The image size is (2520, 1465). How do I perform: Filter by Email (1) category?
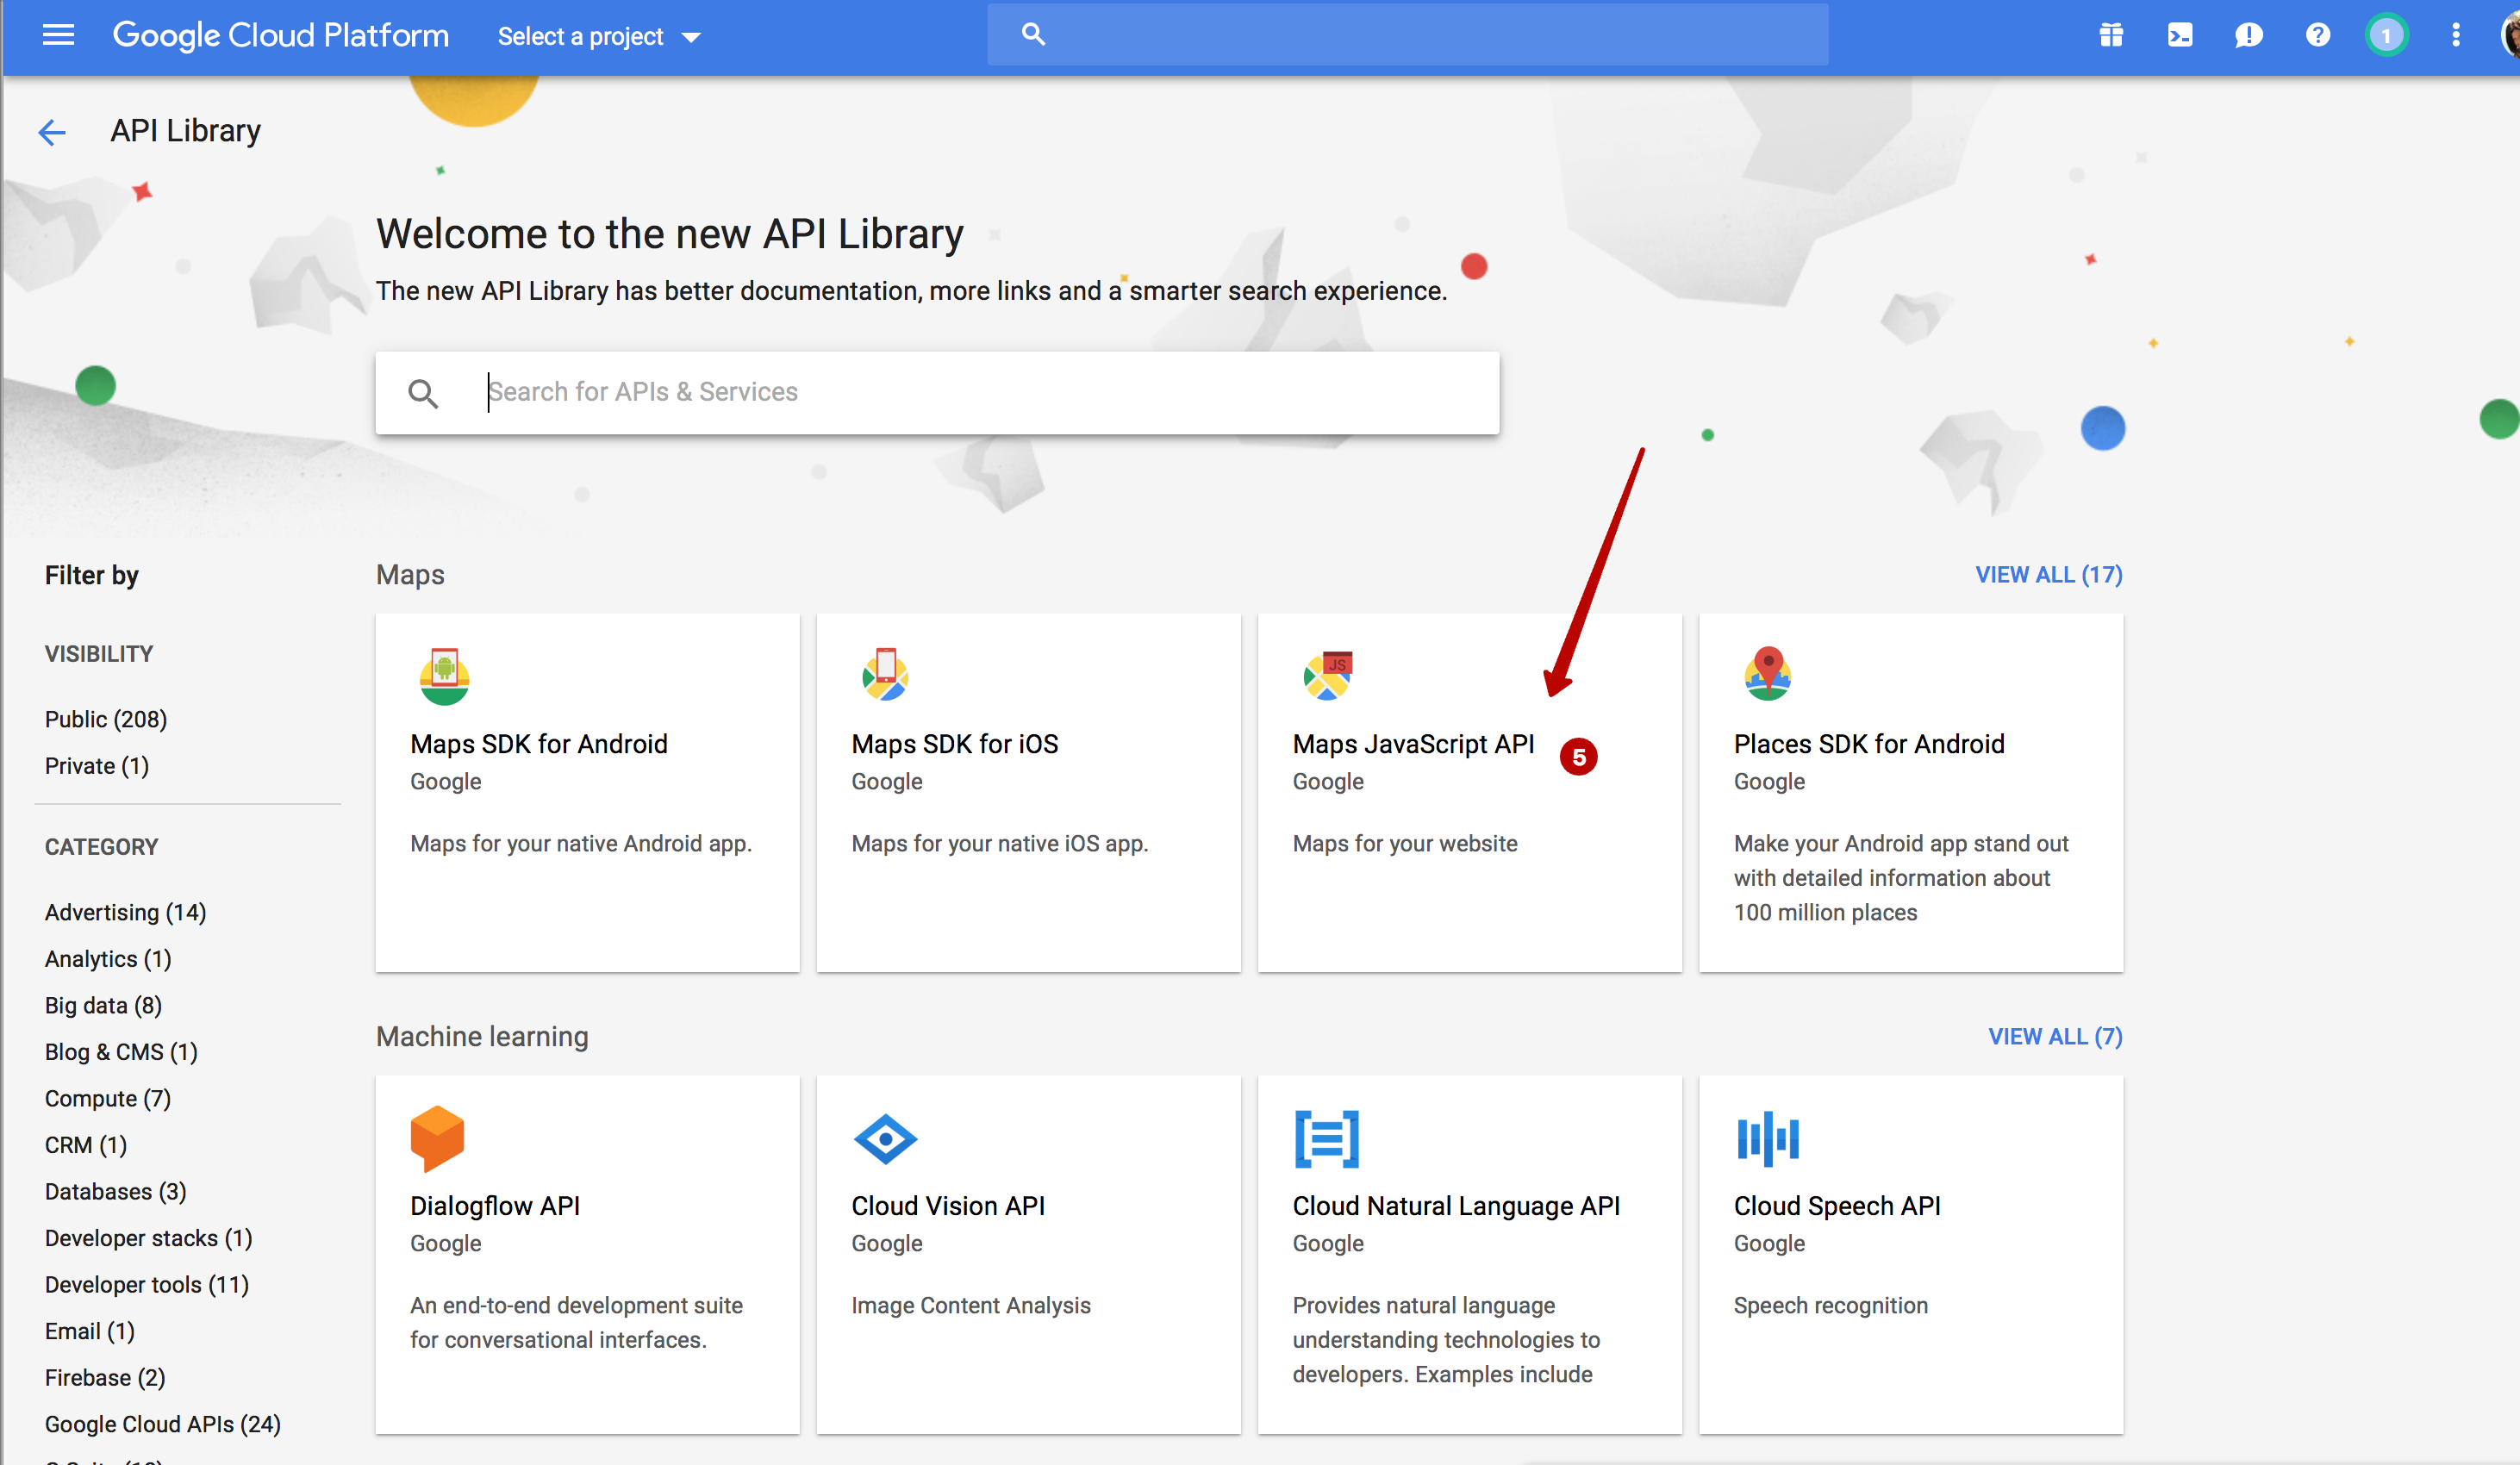[89, 1331]
